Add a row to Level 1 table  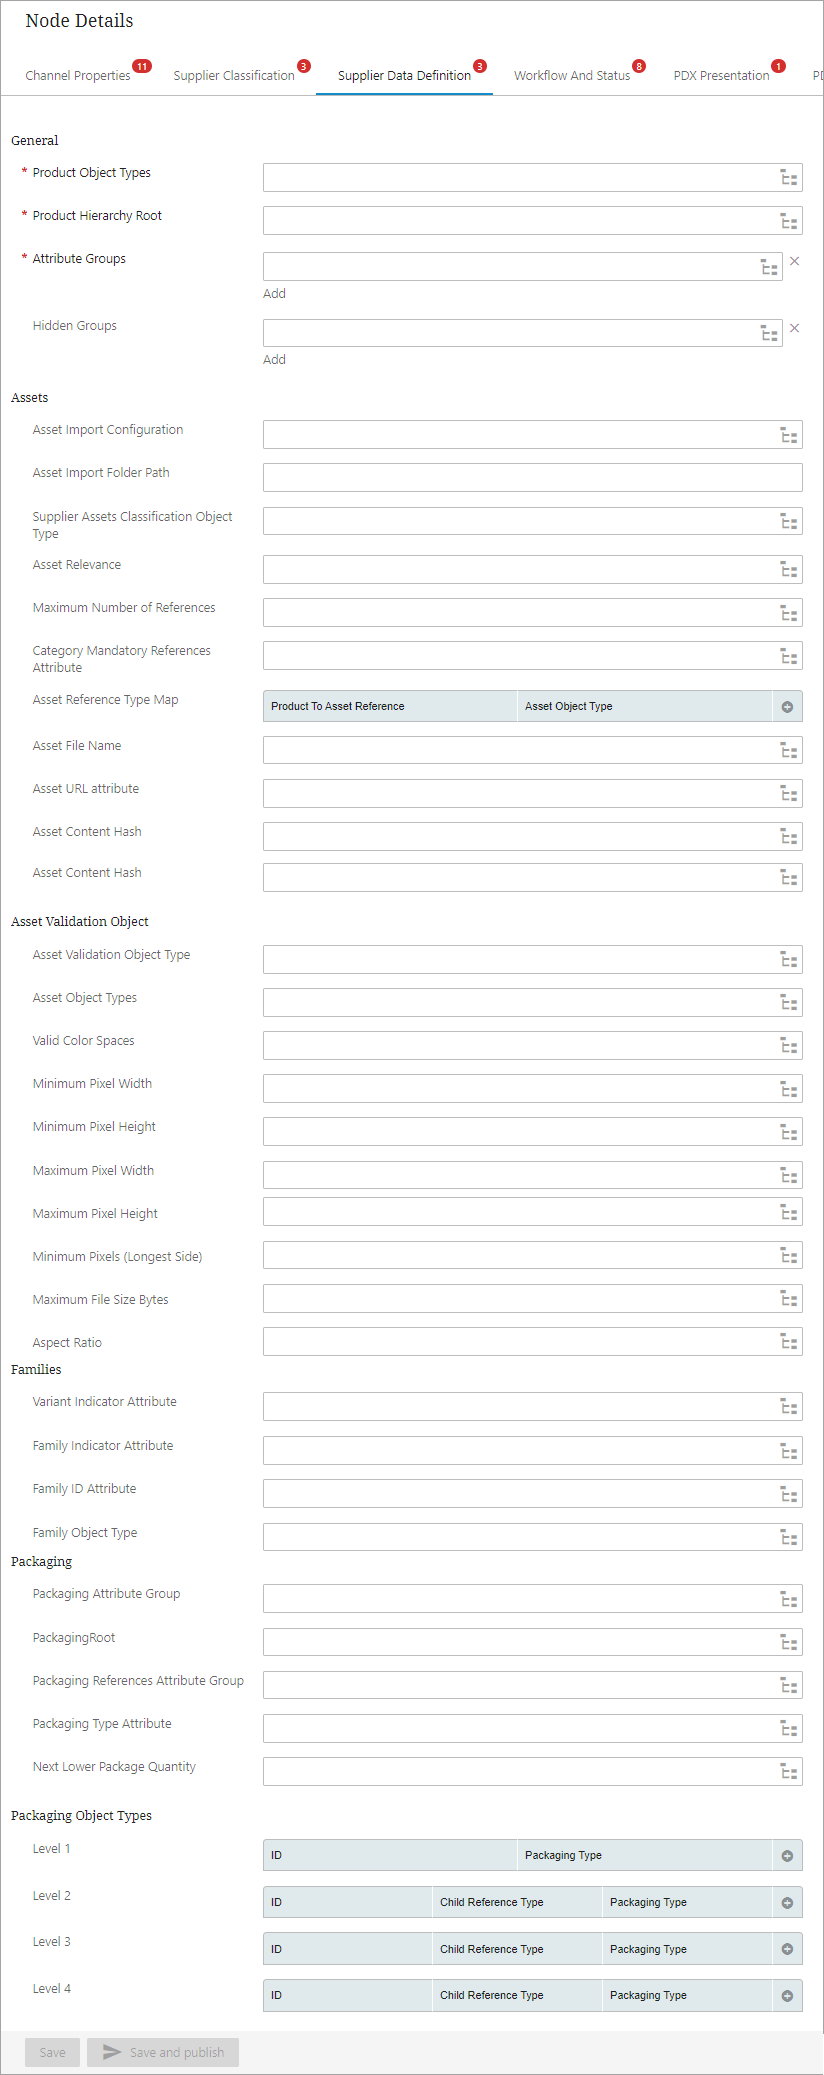pos(787,1856)
